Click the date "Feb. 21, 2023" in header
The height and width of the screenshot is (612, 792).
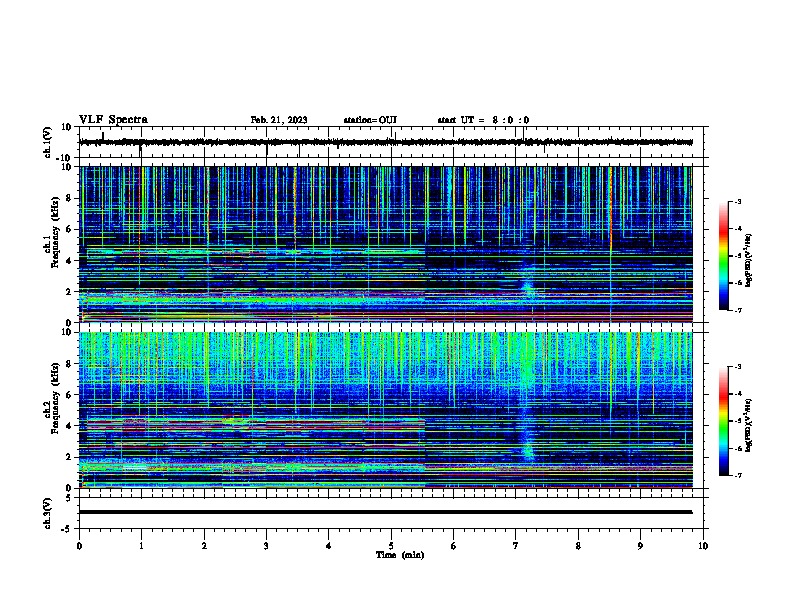tap(279, 120)
